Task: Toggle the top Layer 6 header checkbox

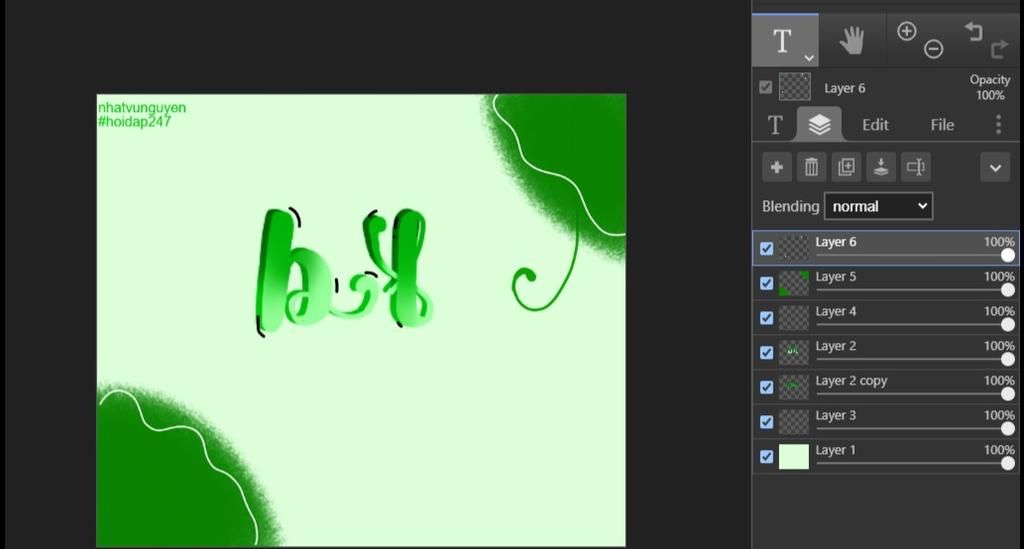Action: click(x=765, y=87)
